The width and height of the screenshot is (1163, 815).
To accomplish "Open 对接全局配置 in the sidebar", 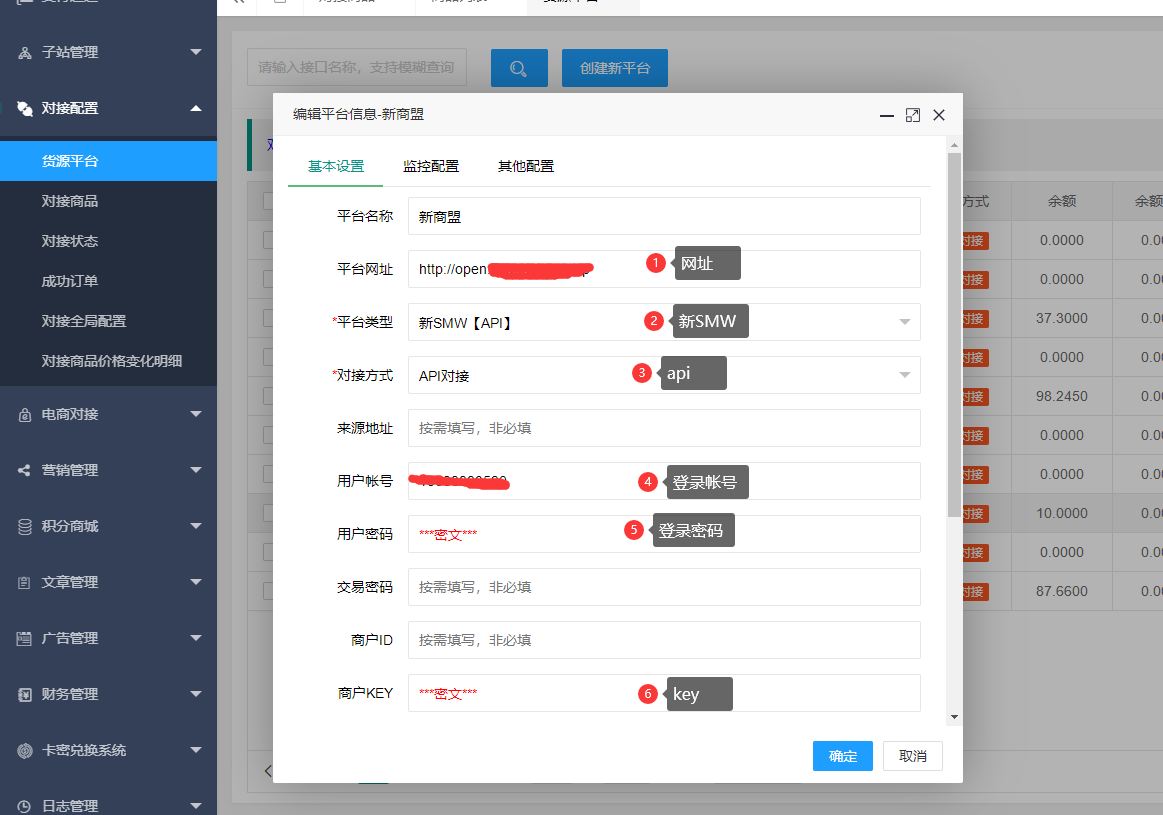I will point(108,321).
